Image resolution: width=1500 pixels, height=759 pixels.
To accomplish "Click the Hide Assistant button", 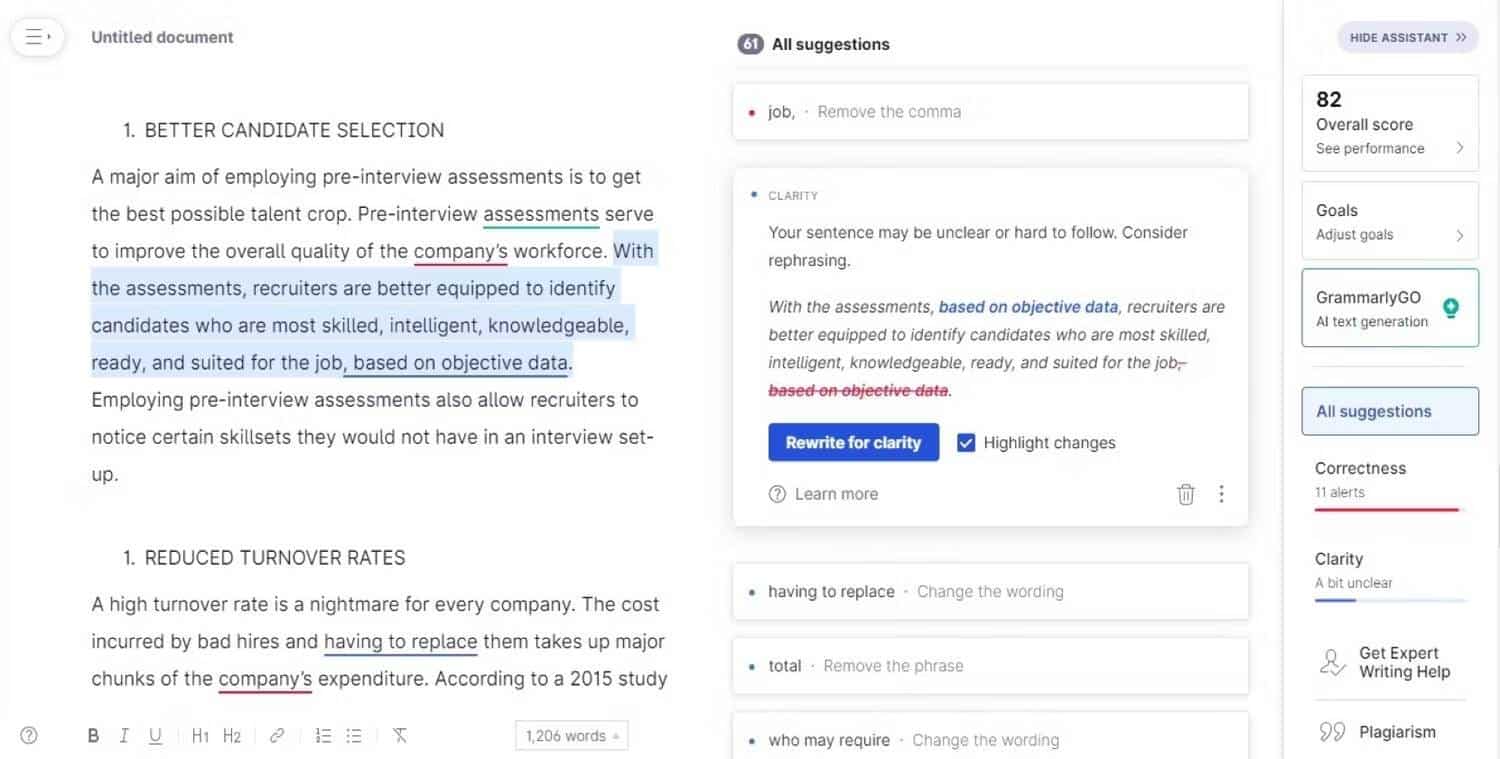I will pos(1408,38).
